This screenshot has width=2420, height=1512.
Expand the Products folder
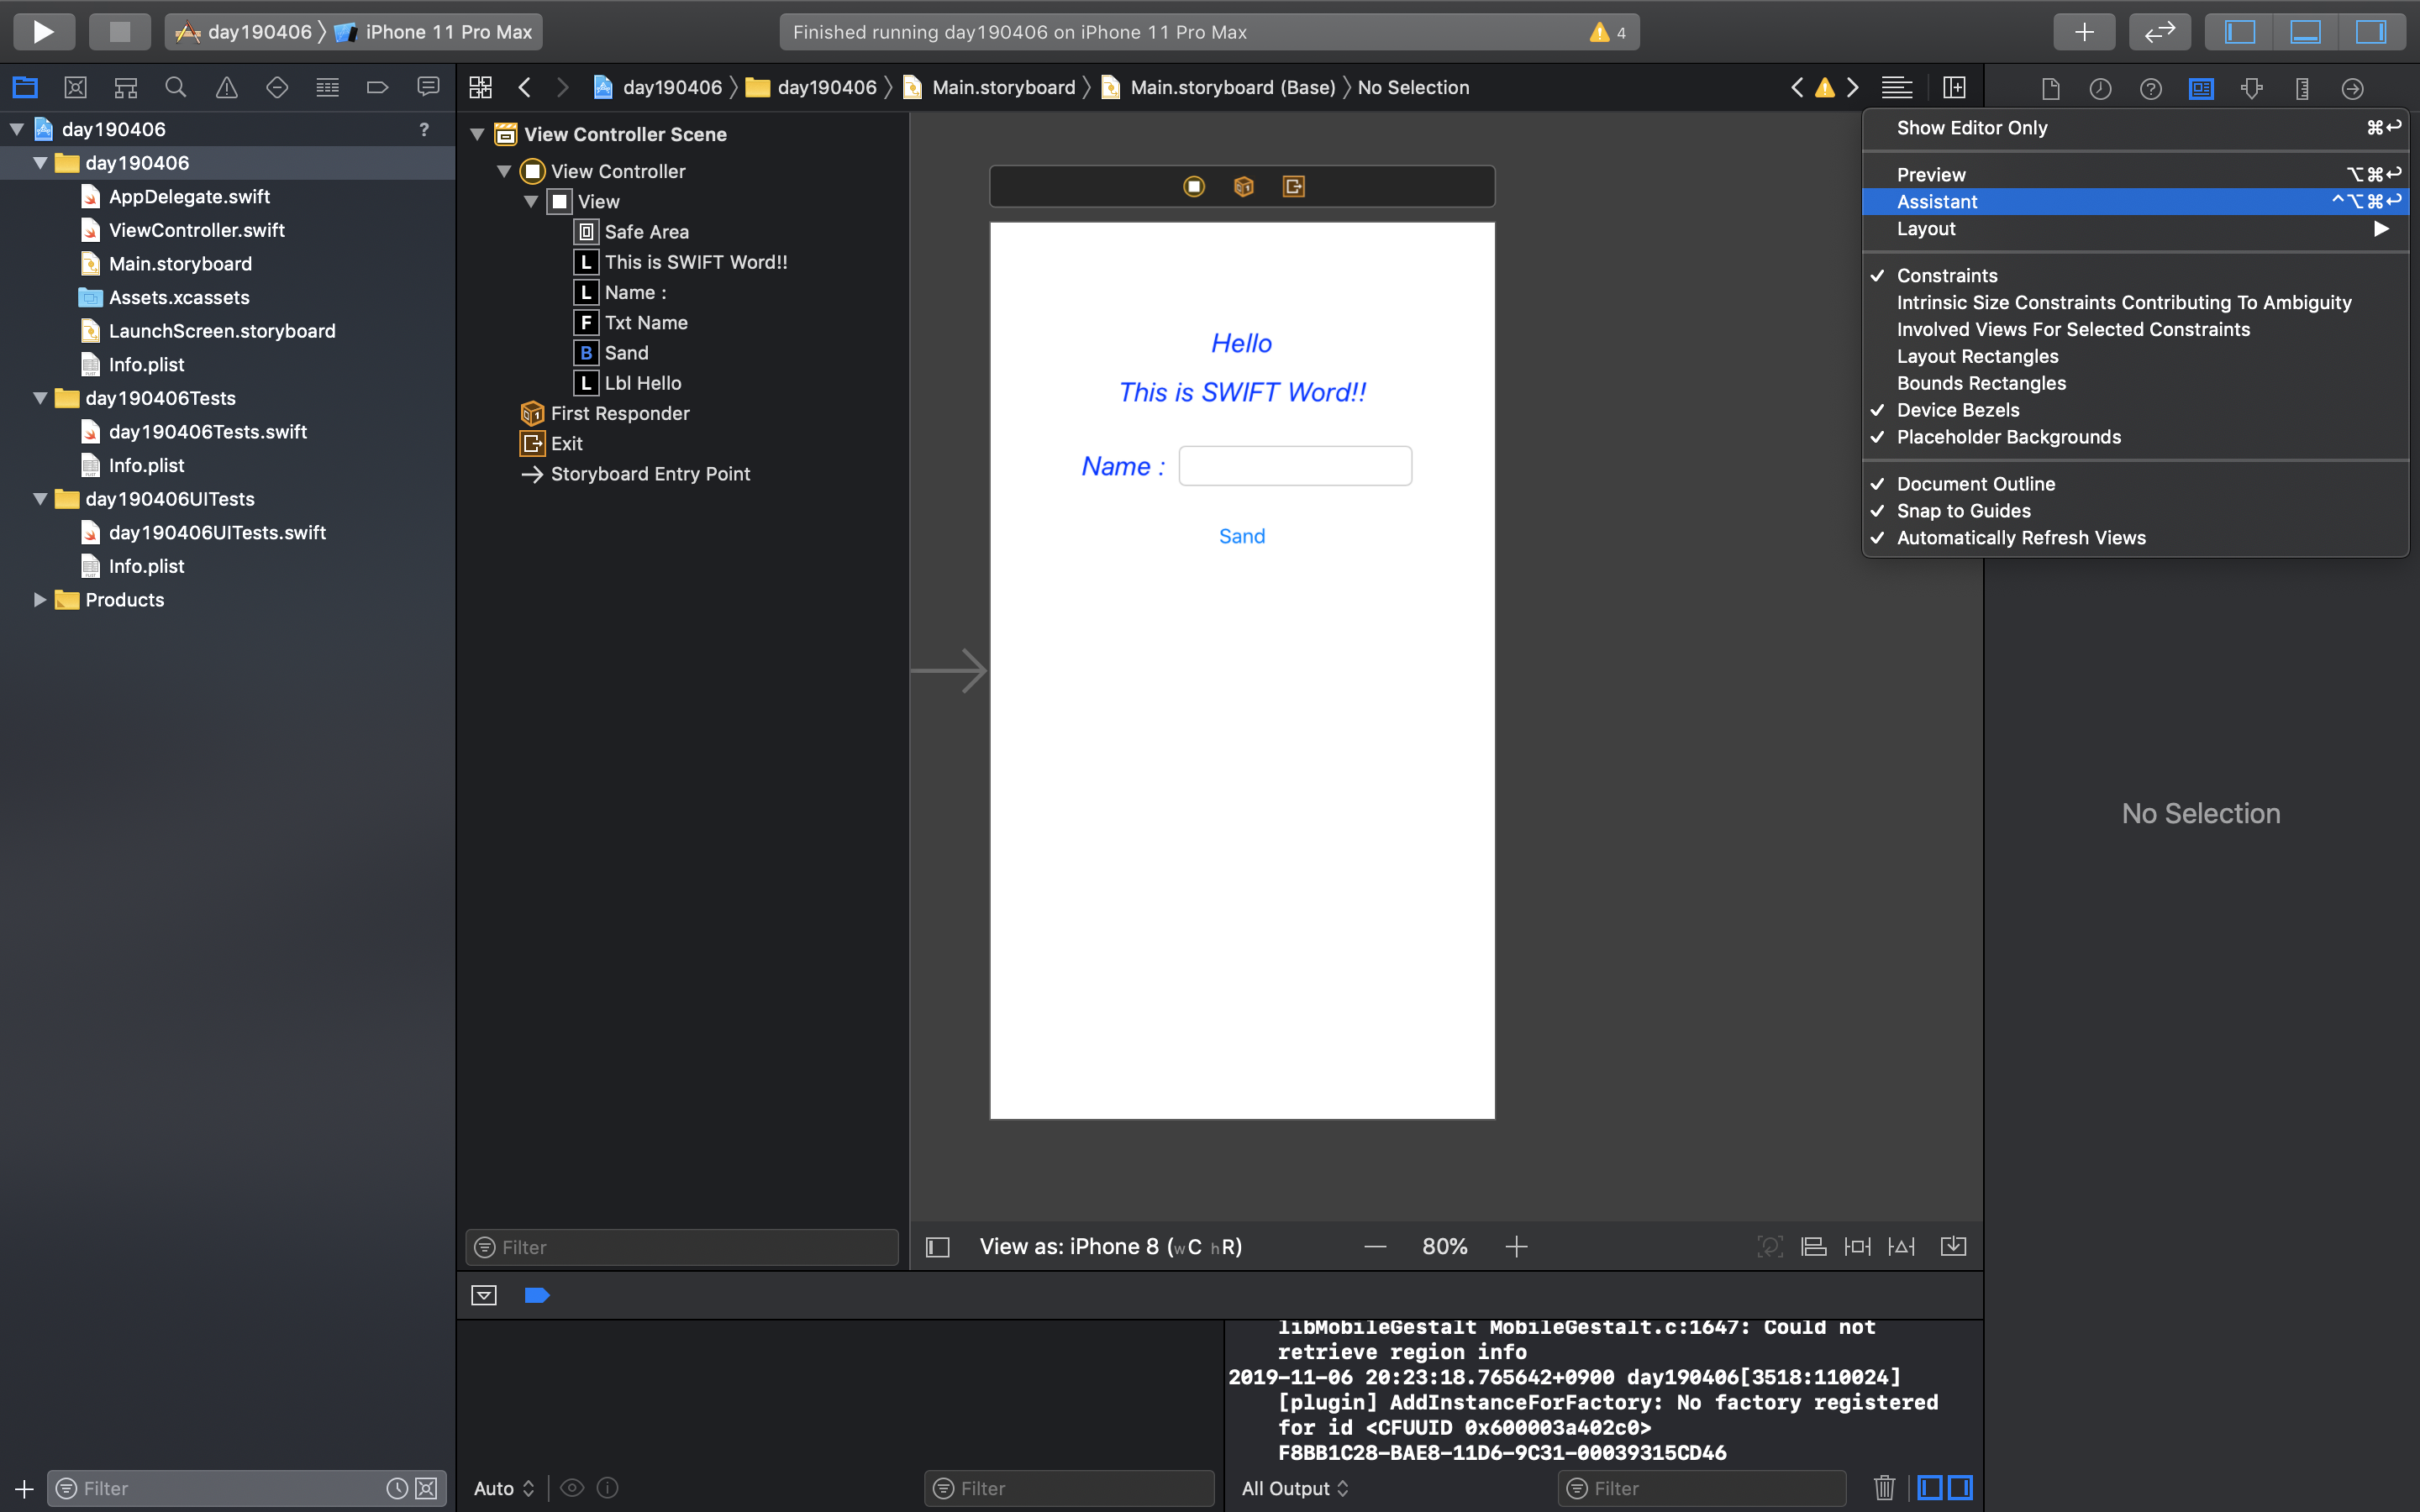[x=40, y=600]
